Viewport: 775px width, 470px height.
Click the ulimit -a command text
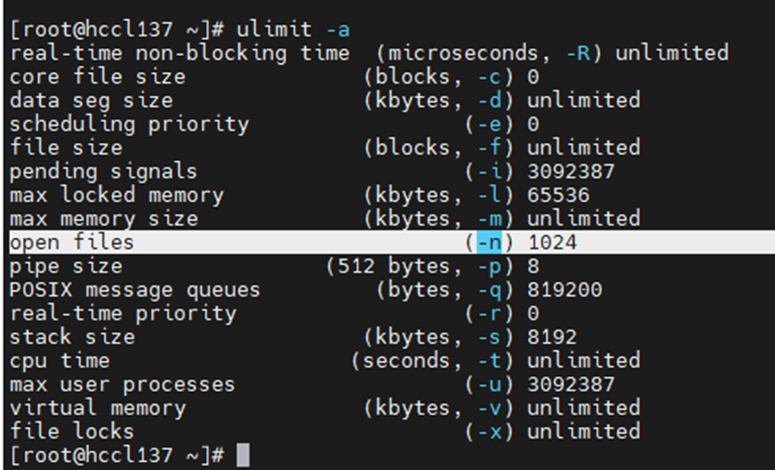coord(293,30)
